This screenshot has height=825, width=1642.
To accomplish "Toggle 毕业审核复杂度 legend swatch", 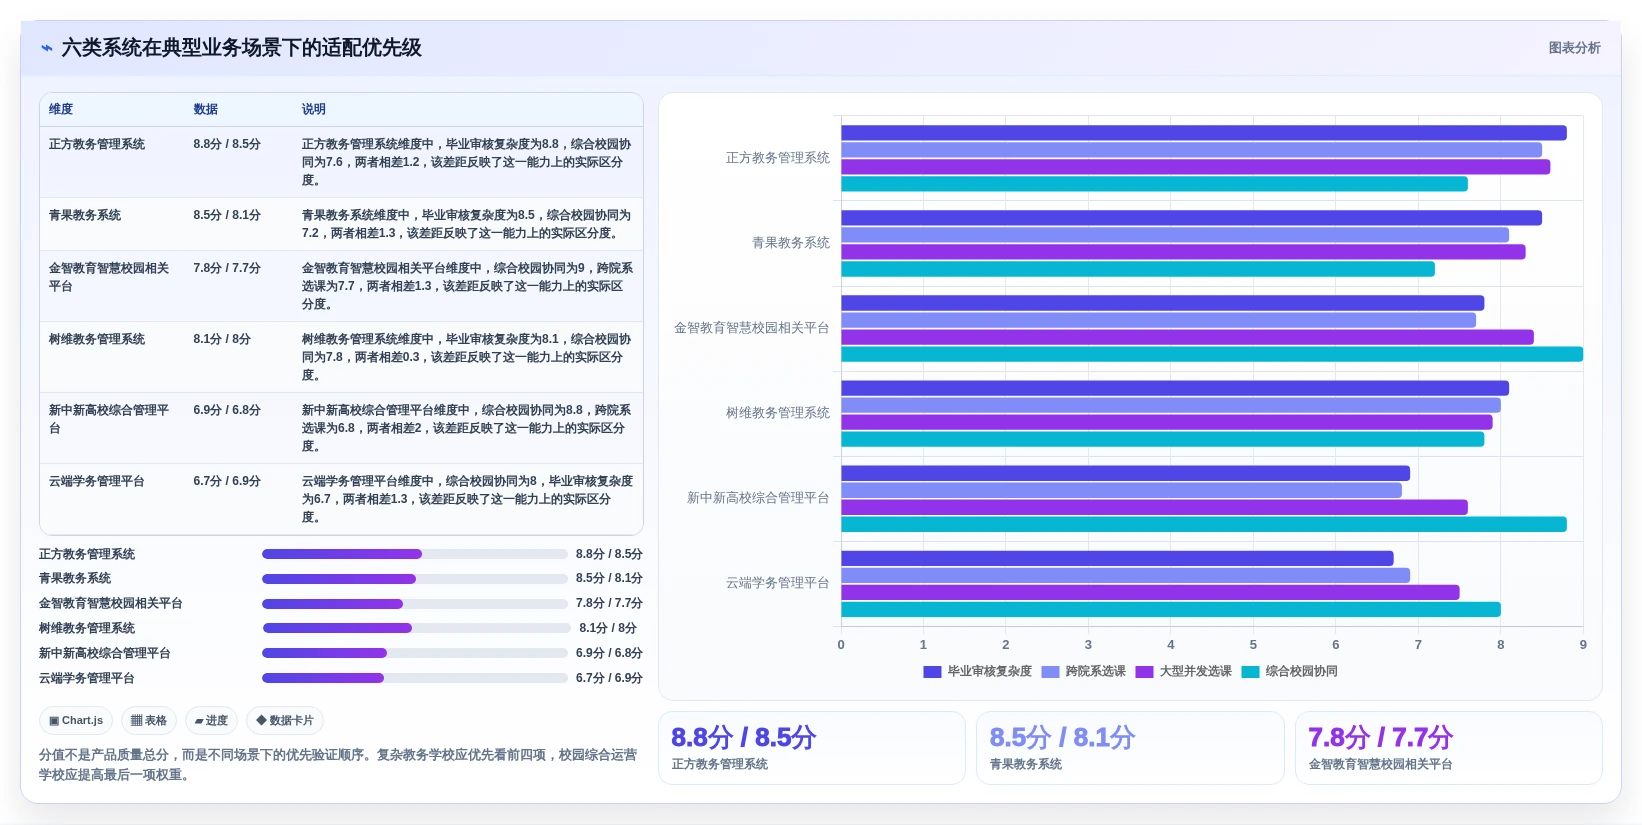I will point(932,672).
